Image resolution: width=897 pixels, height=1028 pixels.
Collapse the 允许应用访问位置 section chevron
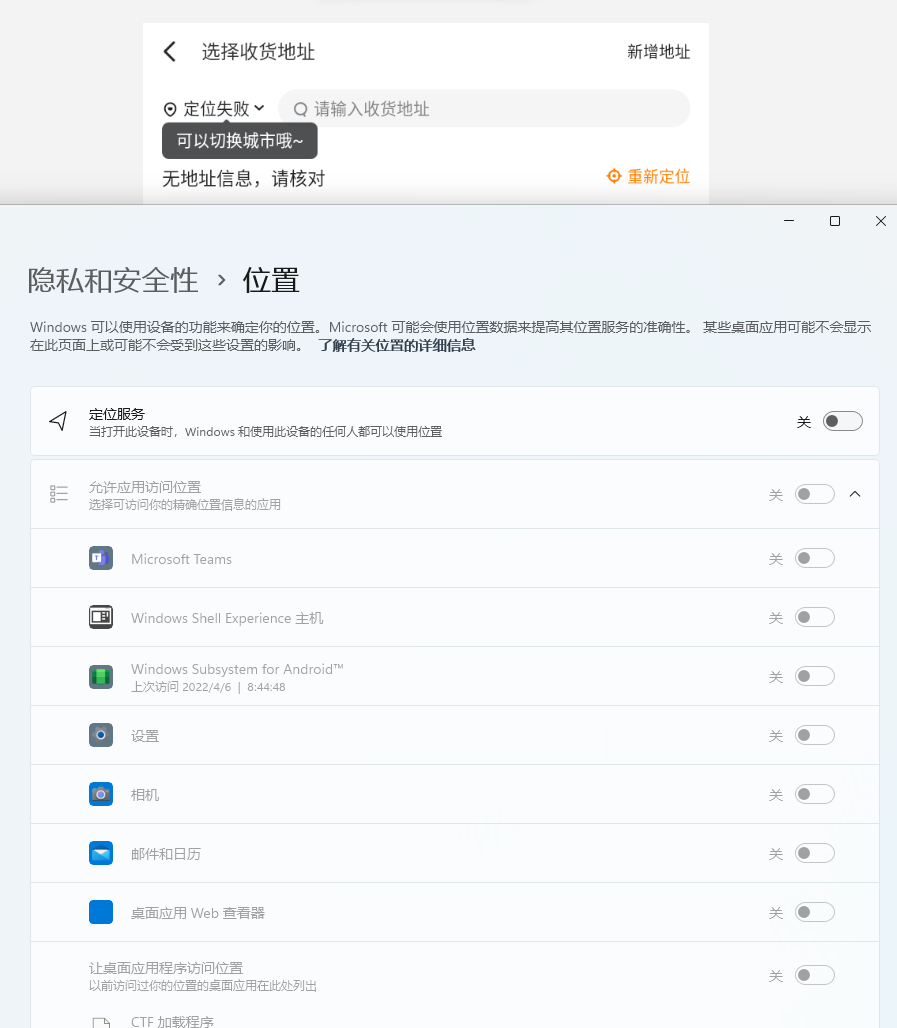(855, 494)
